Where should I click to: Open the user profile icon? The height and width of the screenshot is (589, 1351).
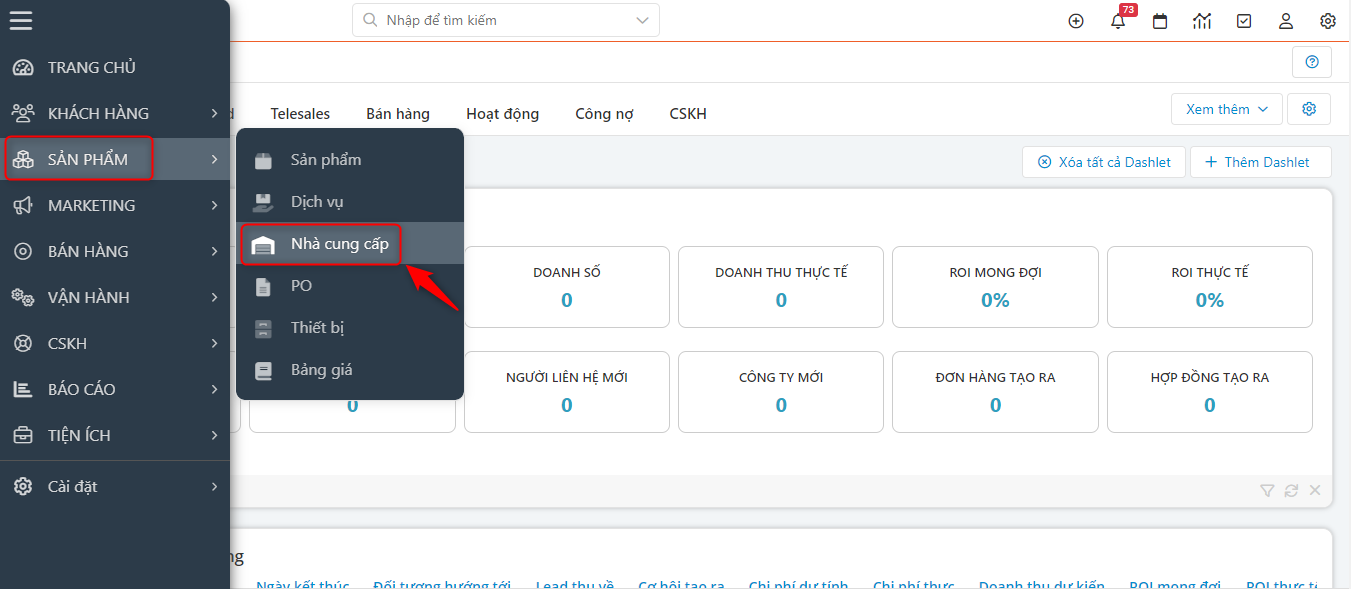click(x=1286, y=21)
